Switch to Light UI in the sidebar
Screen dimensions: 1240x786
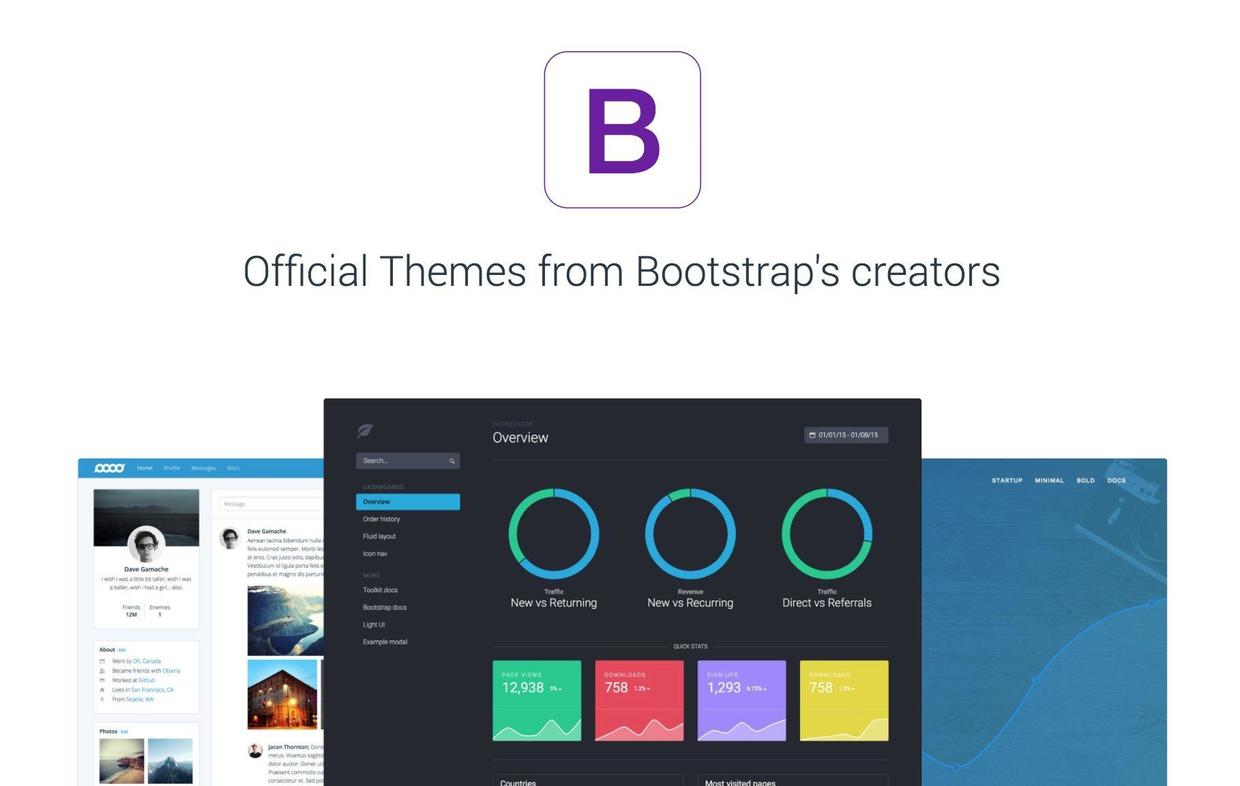[x=374, y=625]
